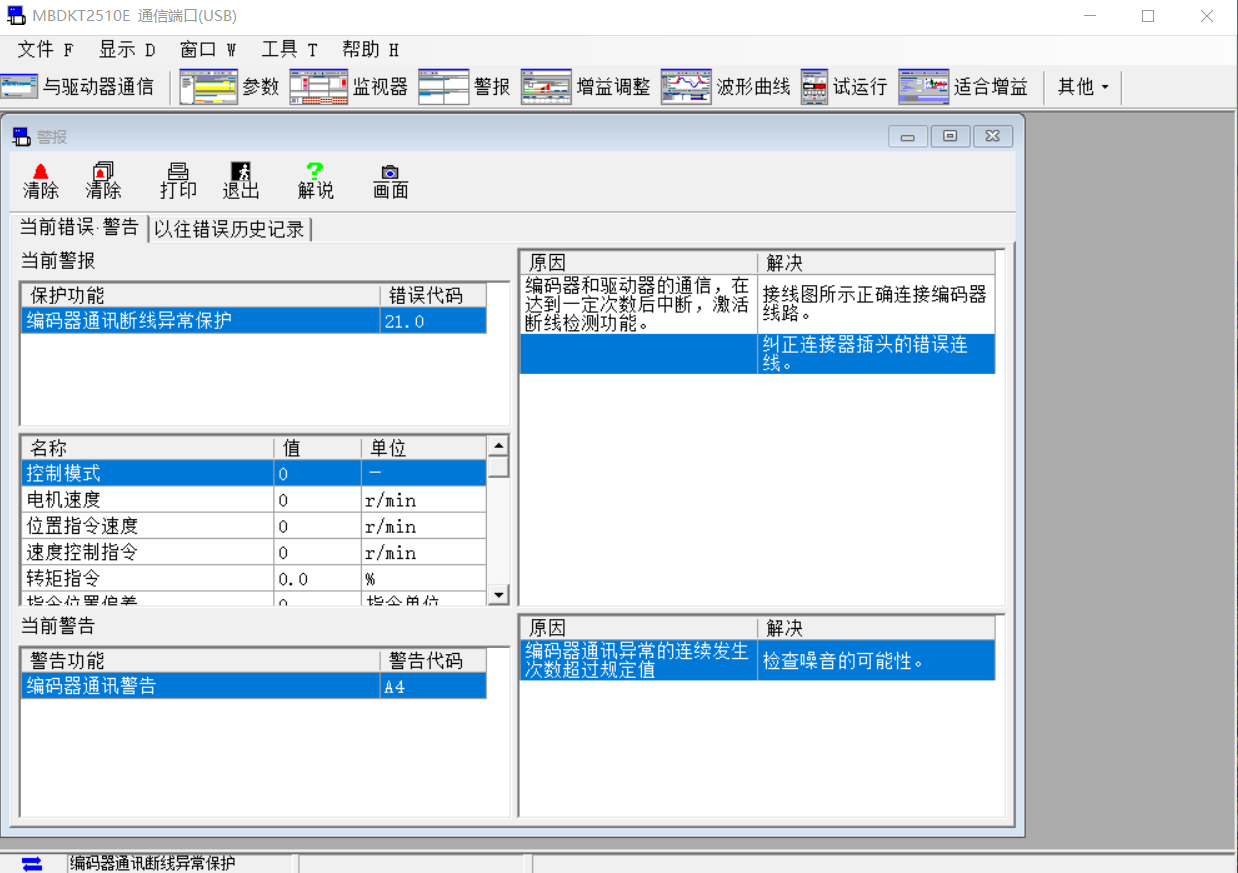
Task: Expand the 其他 dropdown menu
Action: (x=1083, y=87)
